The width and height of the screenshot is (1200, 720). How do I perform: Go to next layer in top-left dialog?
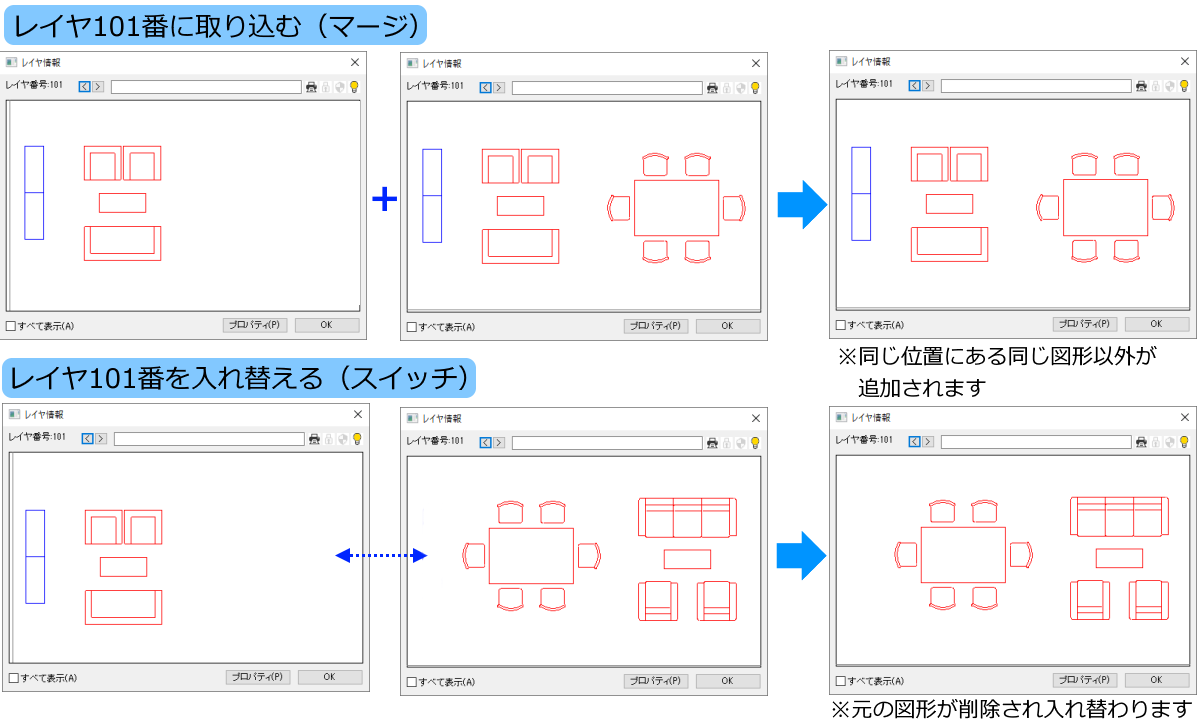point(98,87)
